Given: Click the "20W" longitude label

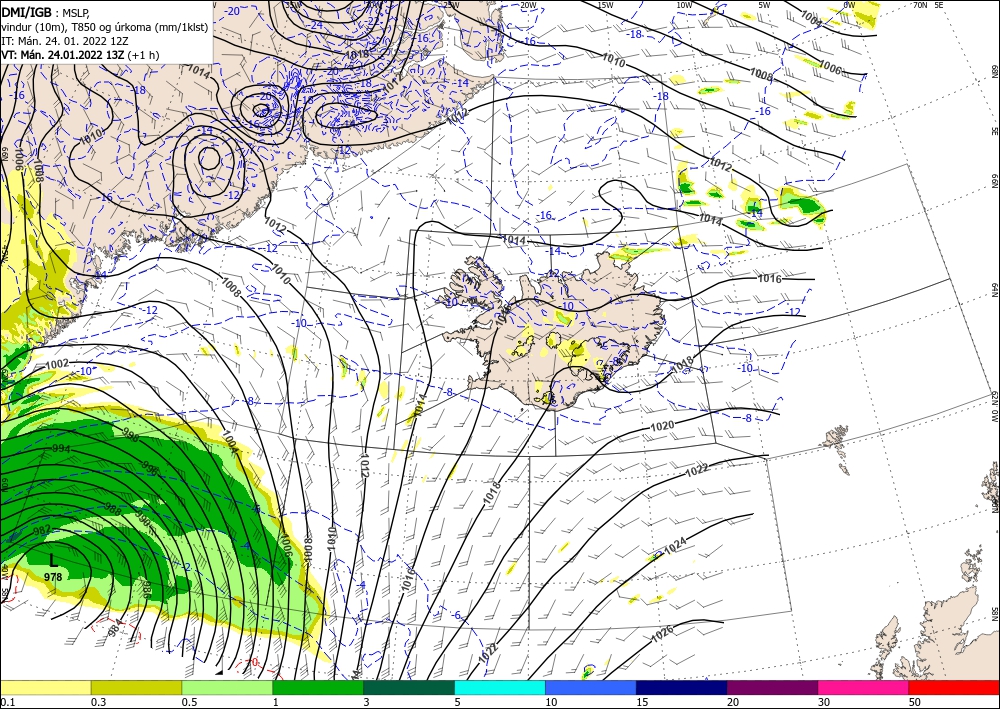Looking at the screenshot, I should coord(527,5).
